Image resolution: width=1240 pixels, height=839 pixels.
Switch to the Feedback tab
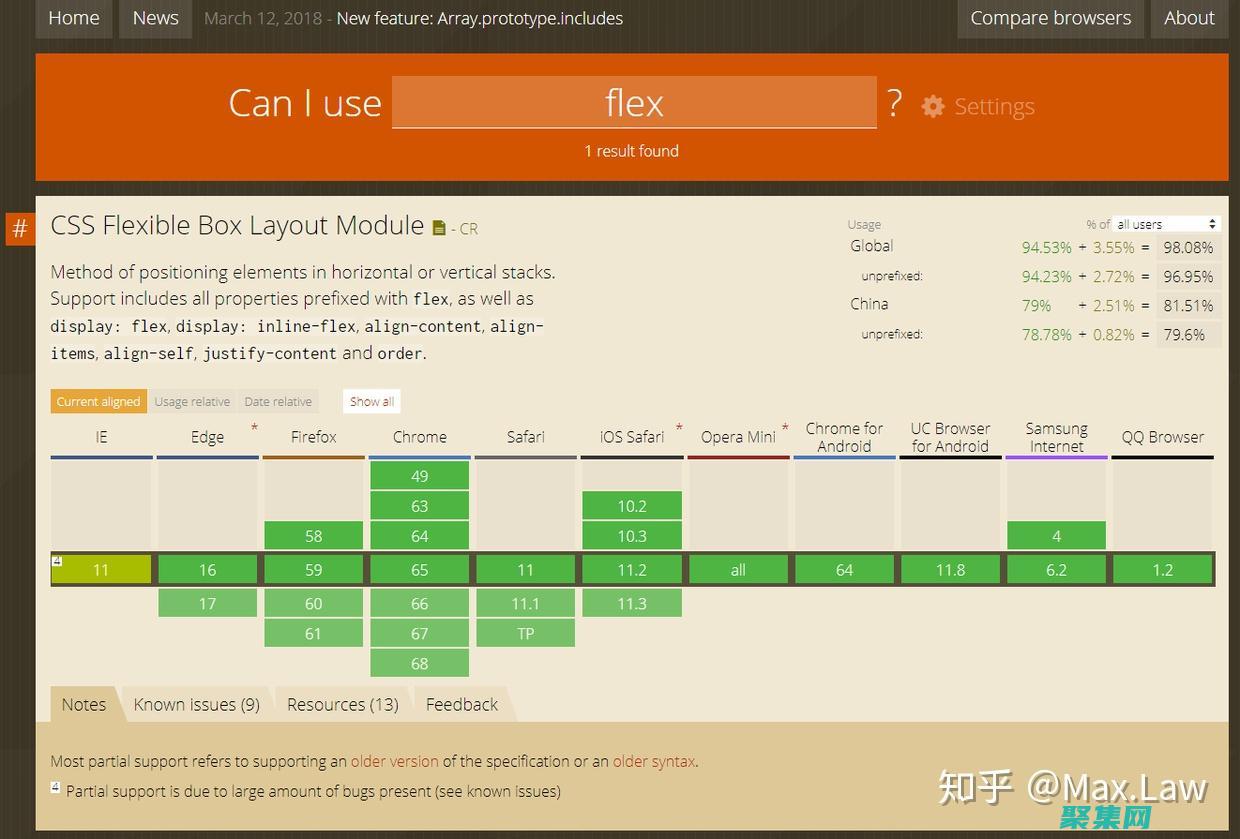[x=461, y=704]
